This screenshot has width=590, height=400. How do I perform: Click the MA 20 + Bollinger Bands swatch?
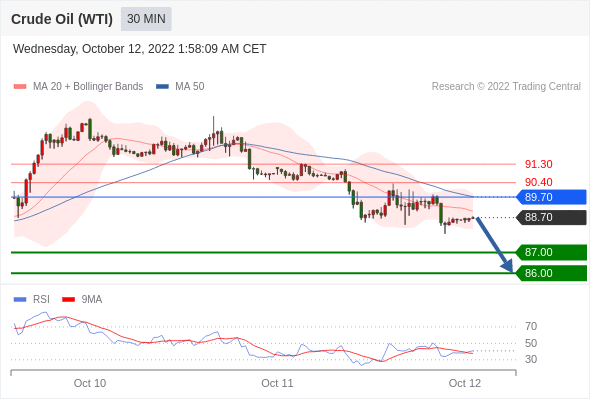coord(20,87)
